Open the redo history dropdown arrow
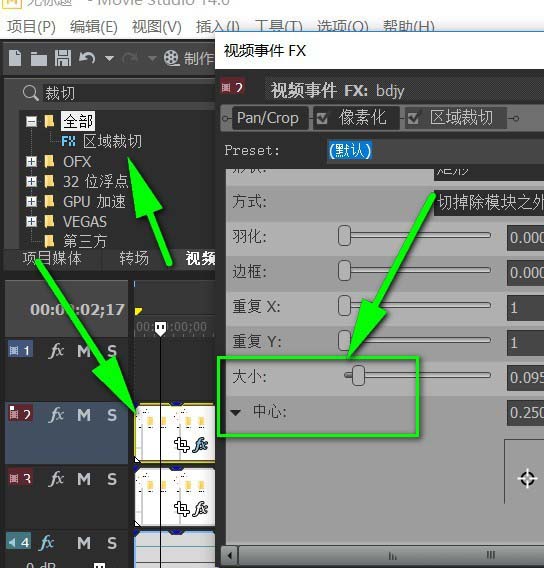This screenshot has width=544, height=568. tap(152, 58)
